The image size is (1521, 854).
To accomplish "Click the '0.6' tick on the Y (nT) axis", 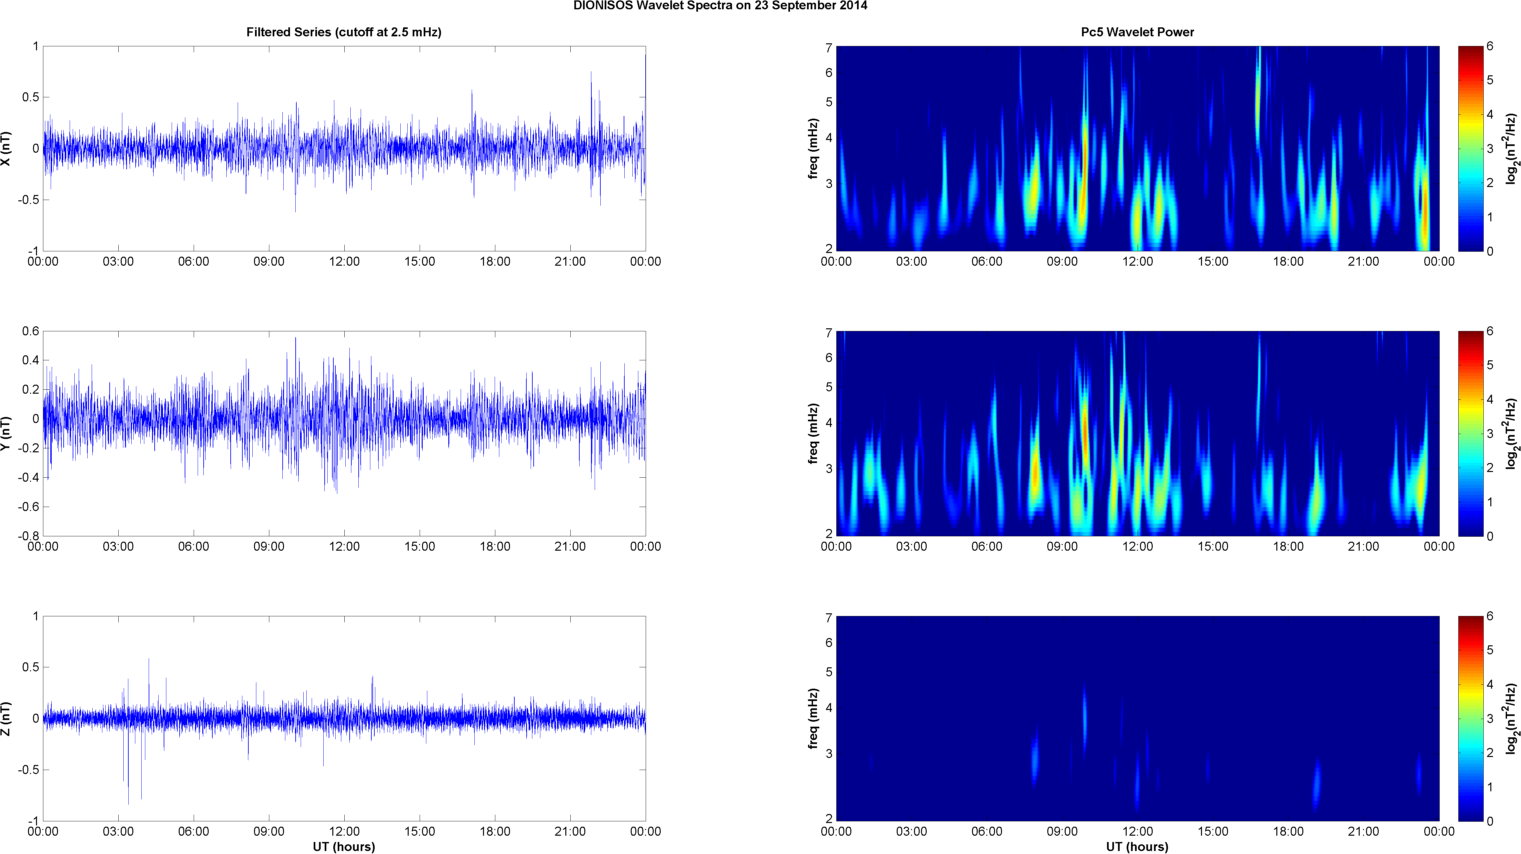I will [31, 331].
